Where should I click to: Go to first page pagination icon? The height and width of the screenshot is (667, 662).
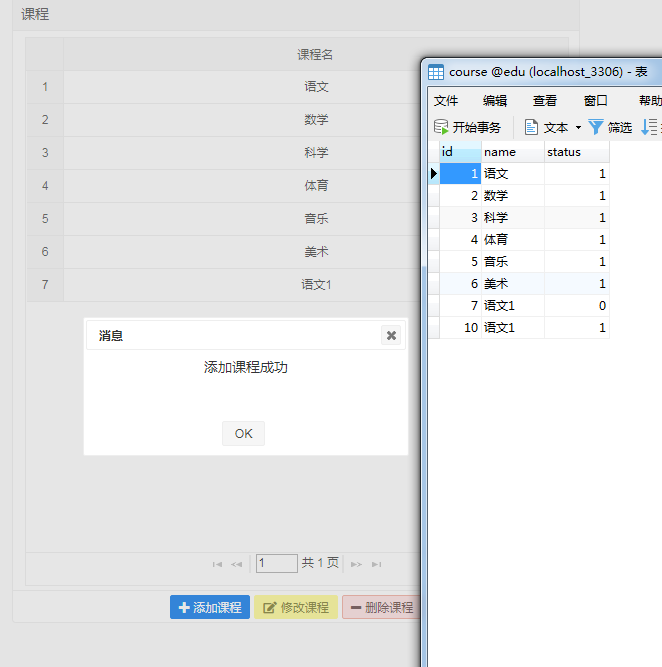click(x=217, y=564)
